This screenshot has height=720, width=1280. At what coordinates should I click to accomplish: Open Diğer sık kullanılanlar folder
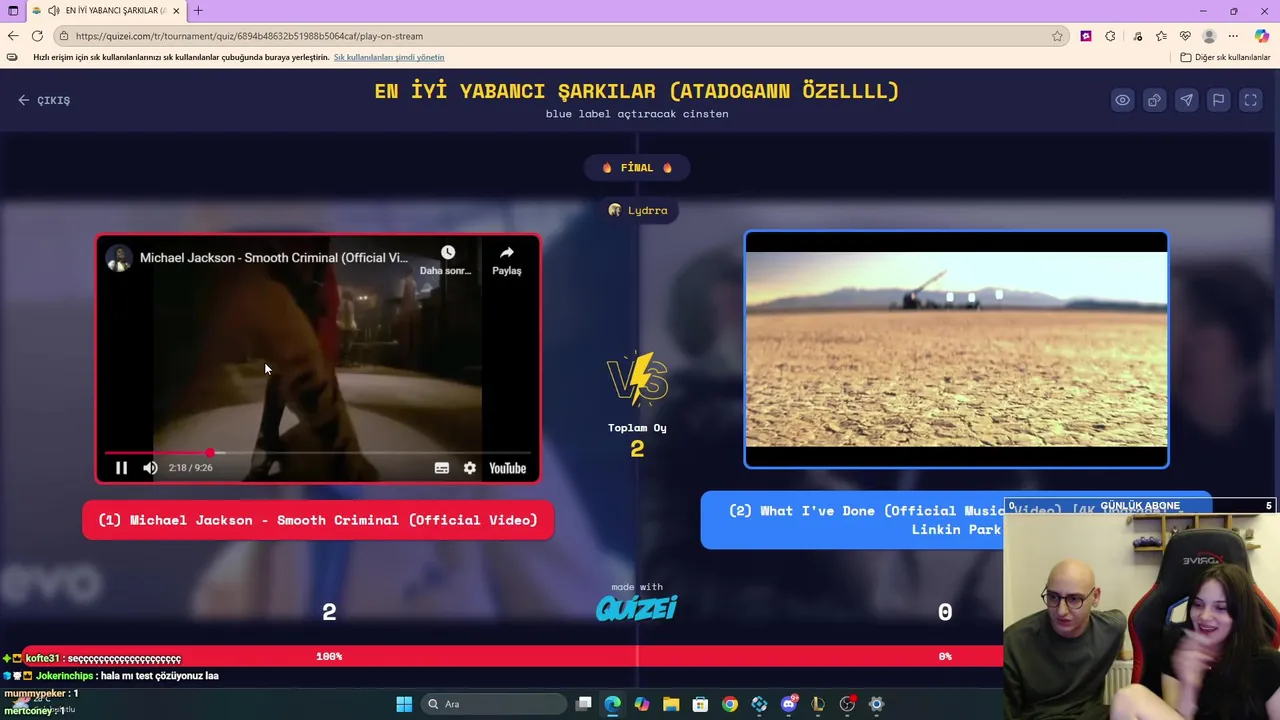pos(1225,57)
